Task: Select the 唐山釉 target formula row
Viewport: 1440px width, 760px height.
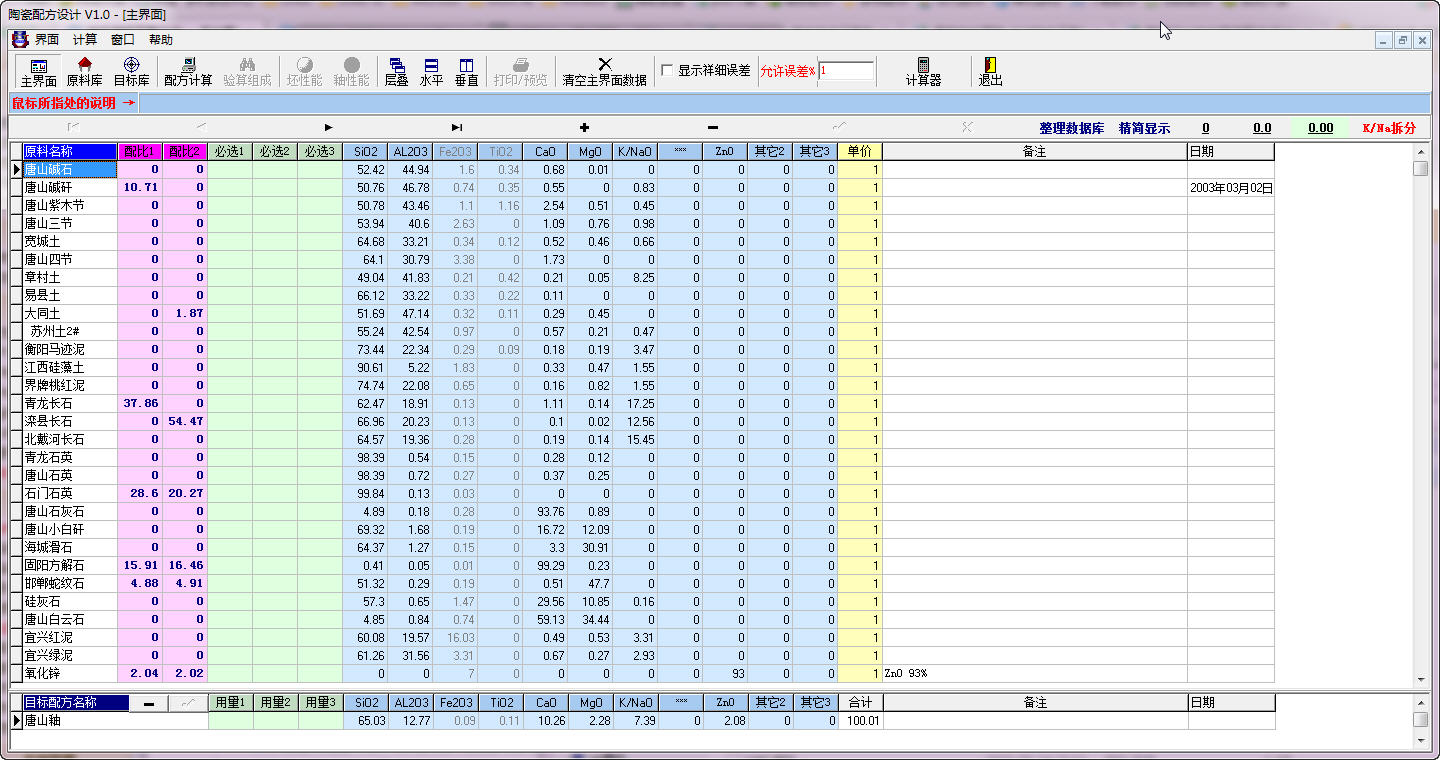Action: point(115,721)
